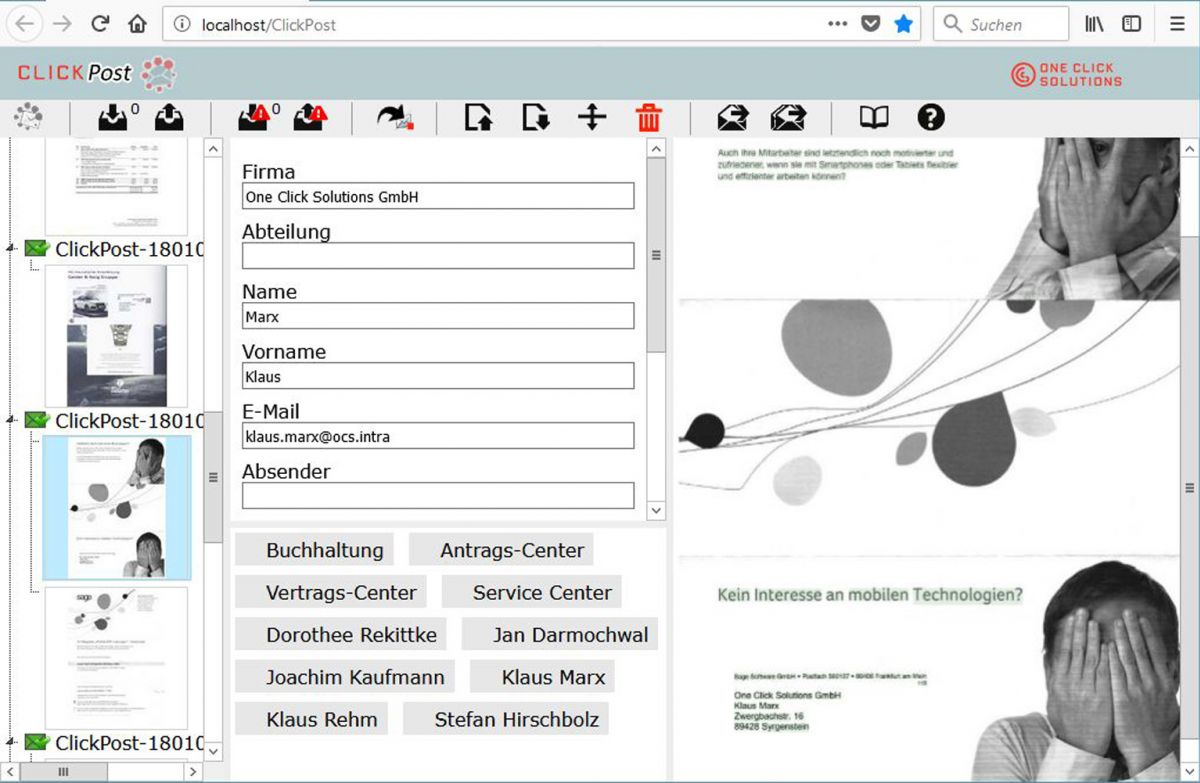The height and width of the screenshot is (783, 1200).
Task: Select the highlighted blue page thumbnail
Action: tap(116, 507)
